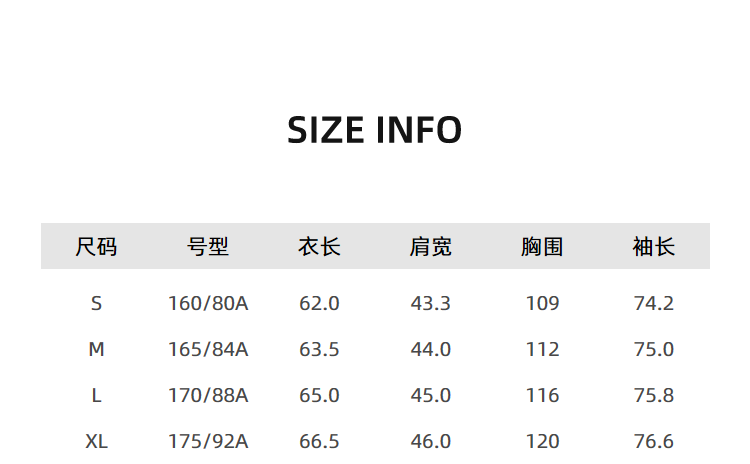Click garment length value 62.0
This screenshot has width=750, height=464.
tap(319, 303)
